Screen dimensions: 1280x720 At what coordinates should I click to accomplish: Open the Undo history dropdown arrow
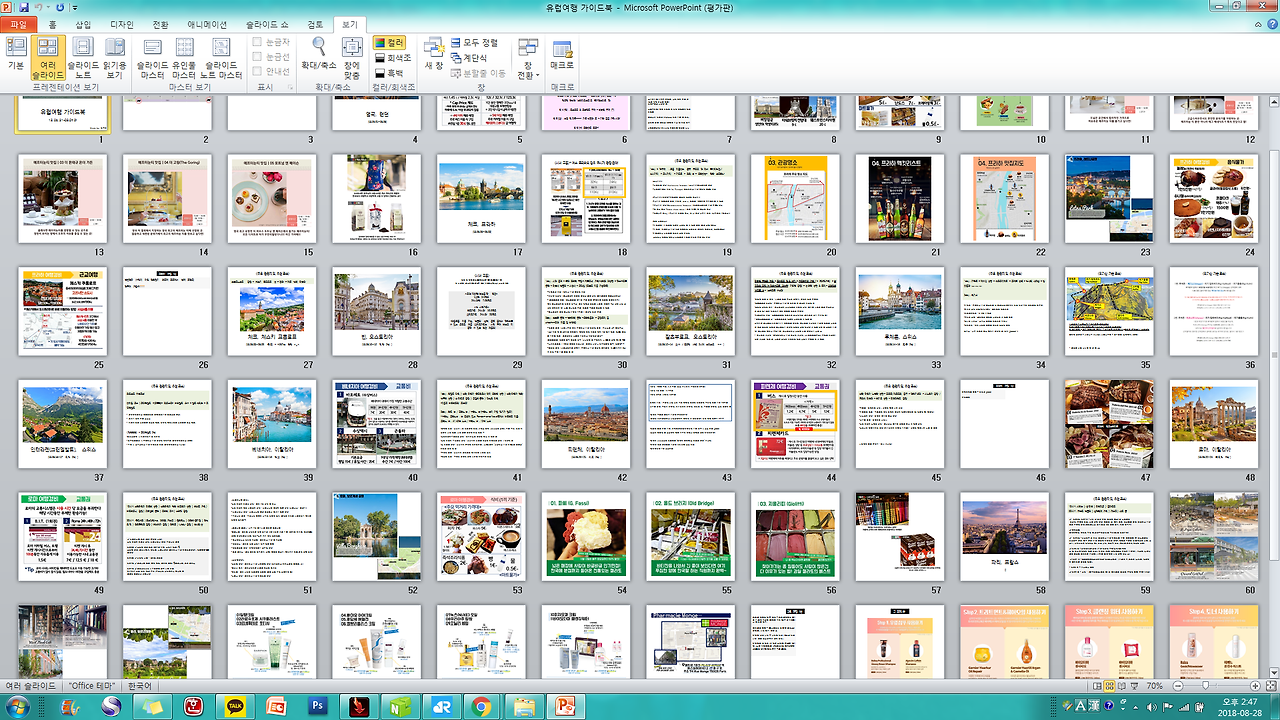click(50, 7)
